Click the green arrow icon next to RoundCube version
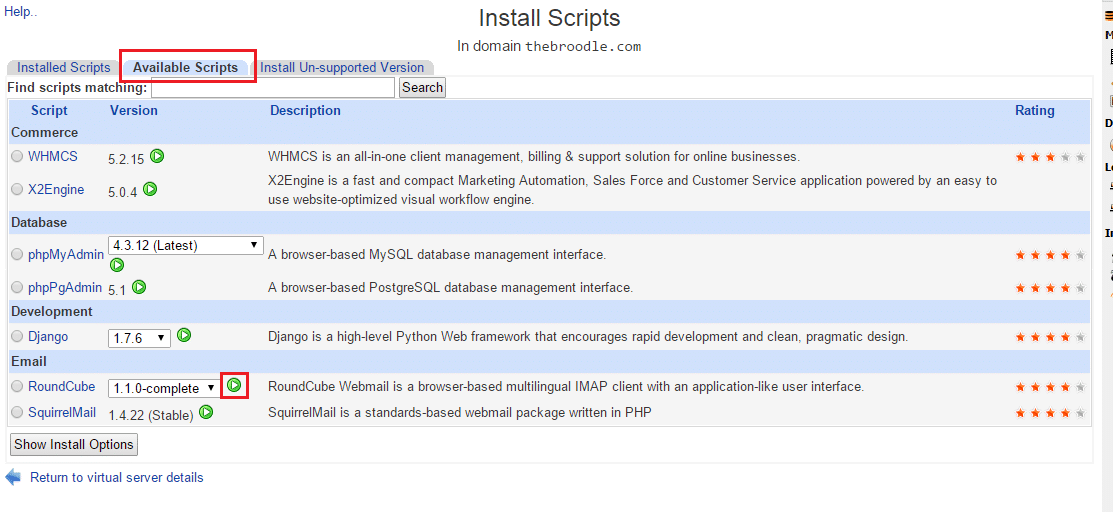The width and height of the screenshot is (1113, 512). click(234, 386)
